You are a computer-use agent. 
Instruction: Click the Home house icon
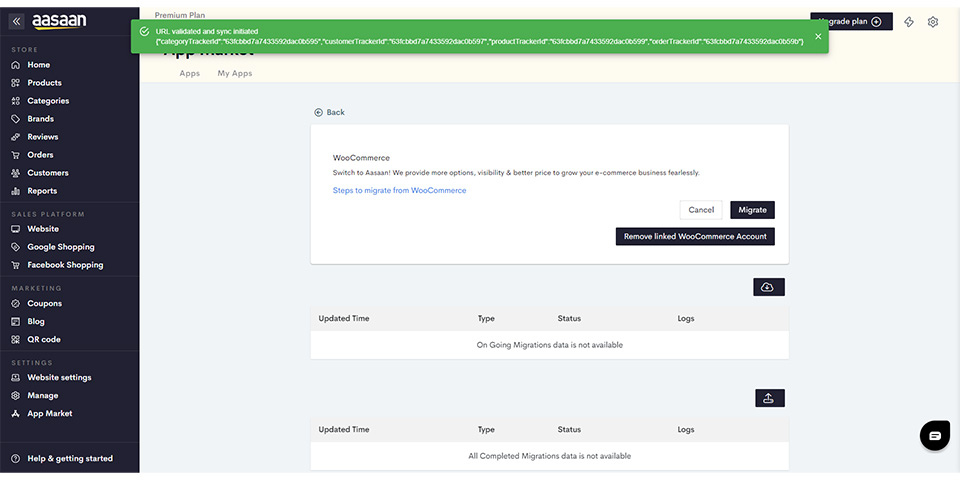point(16,65)
